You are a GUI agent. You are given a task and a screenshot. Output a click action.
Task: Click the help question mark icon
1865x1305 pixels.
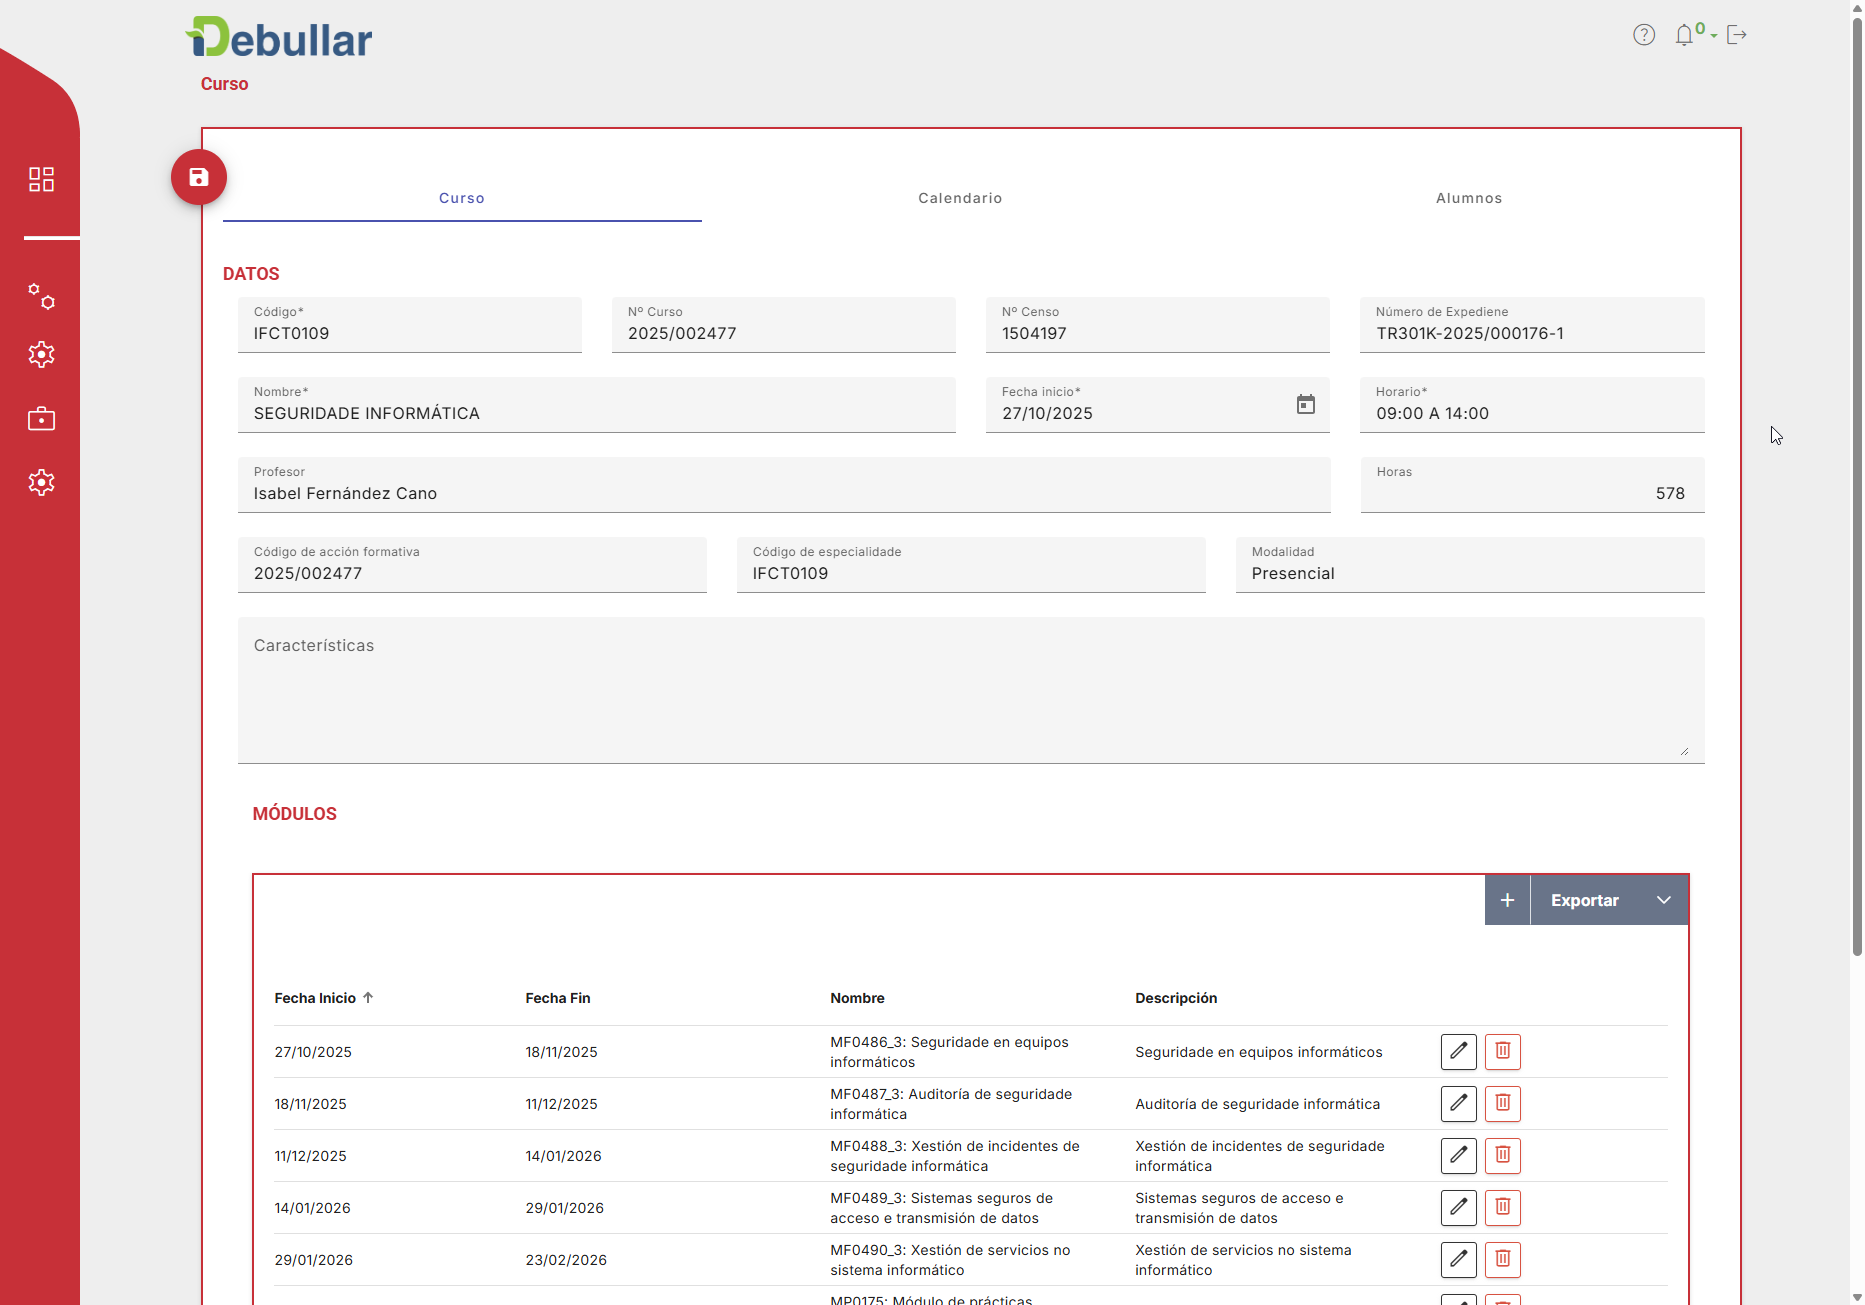coord(1643,35)
